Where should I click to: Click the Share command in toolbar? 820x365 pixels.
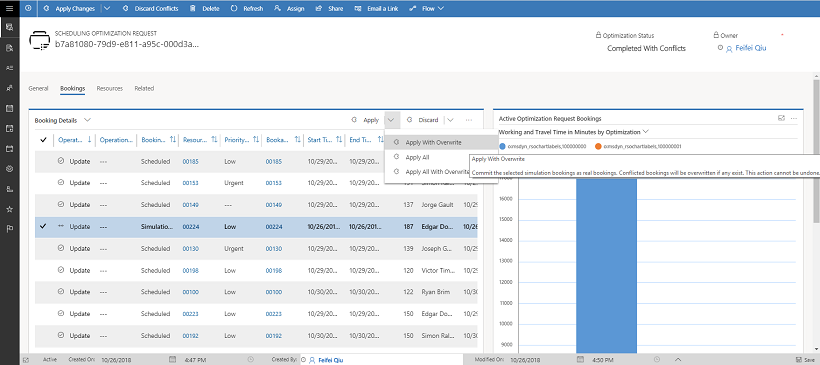(329, 8)
